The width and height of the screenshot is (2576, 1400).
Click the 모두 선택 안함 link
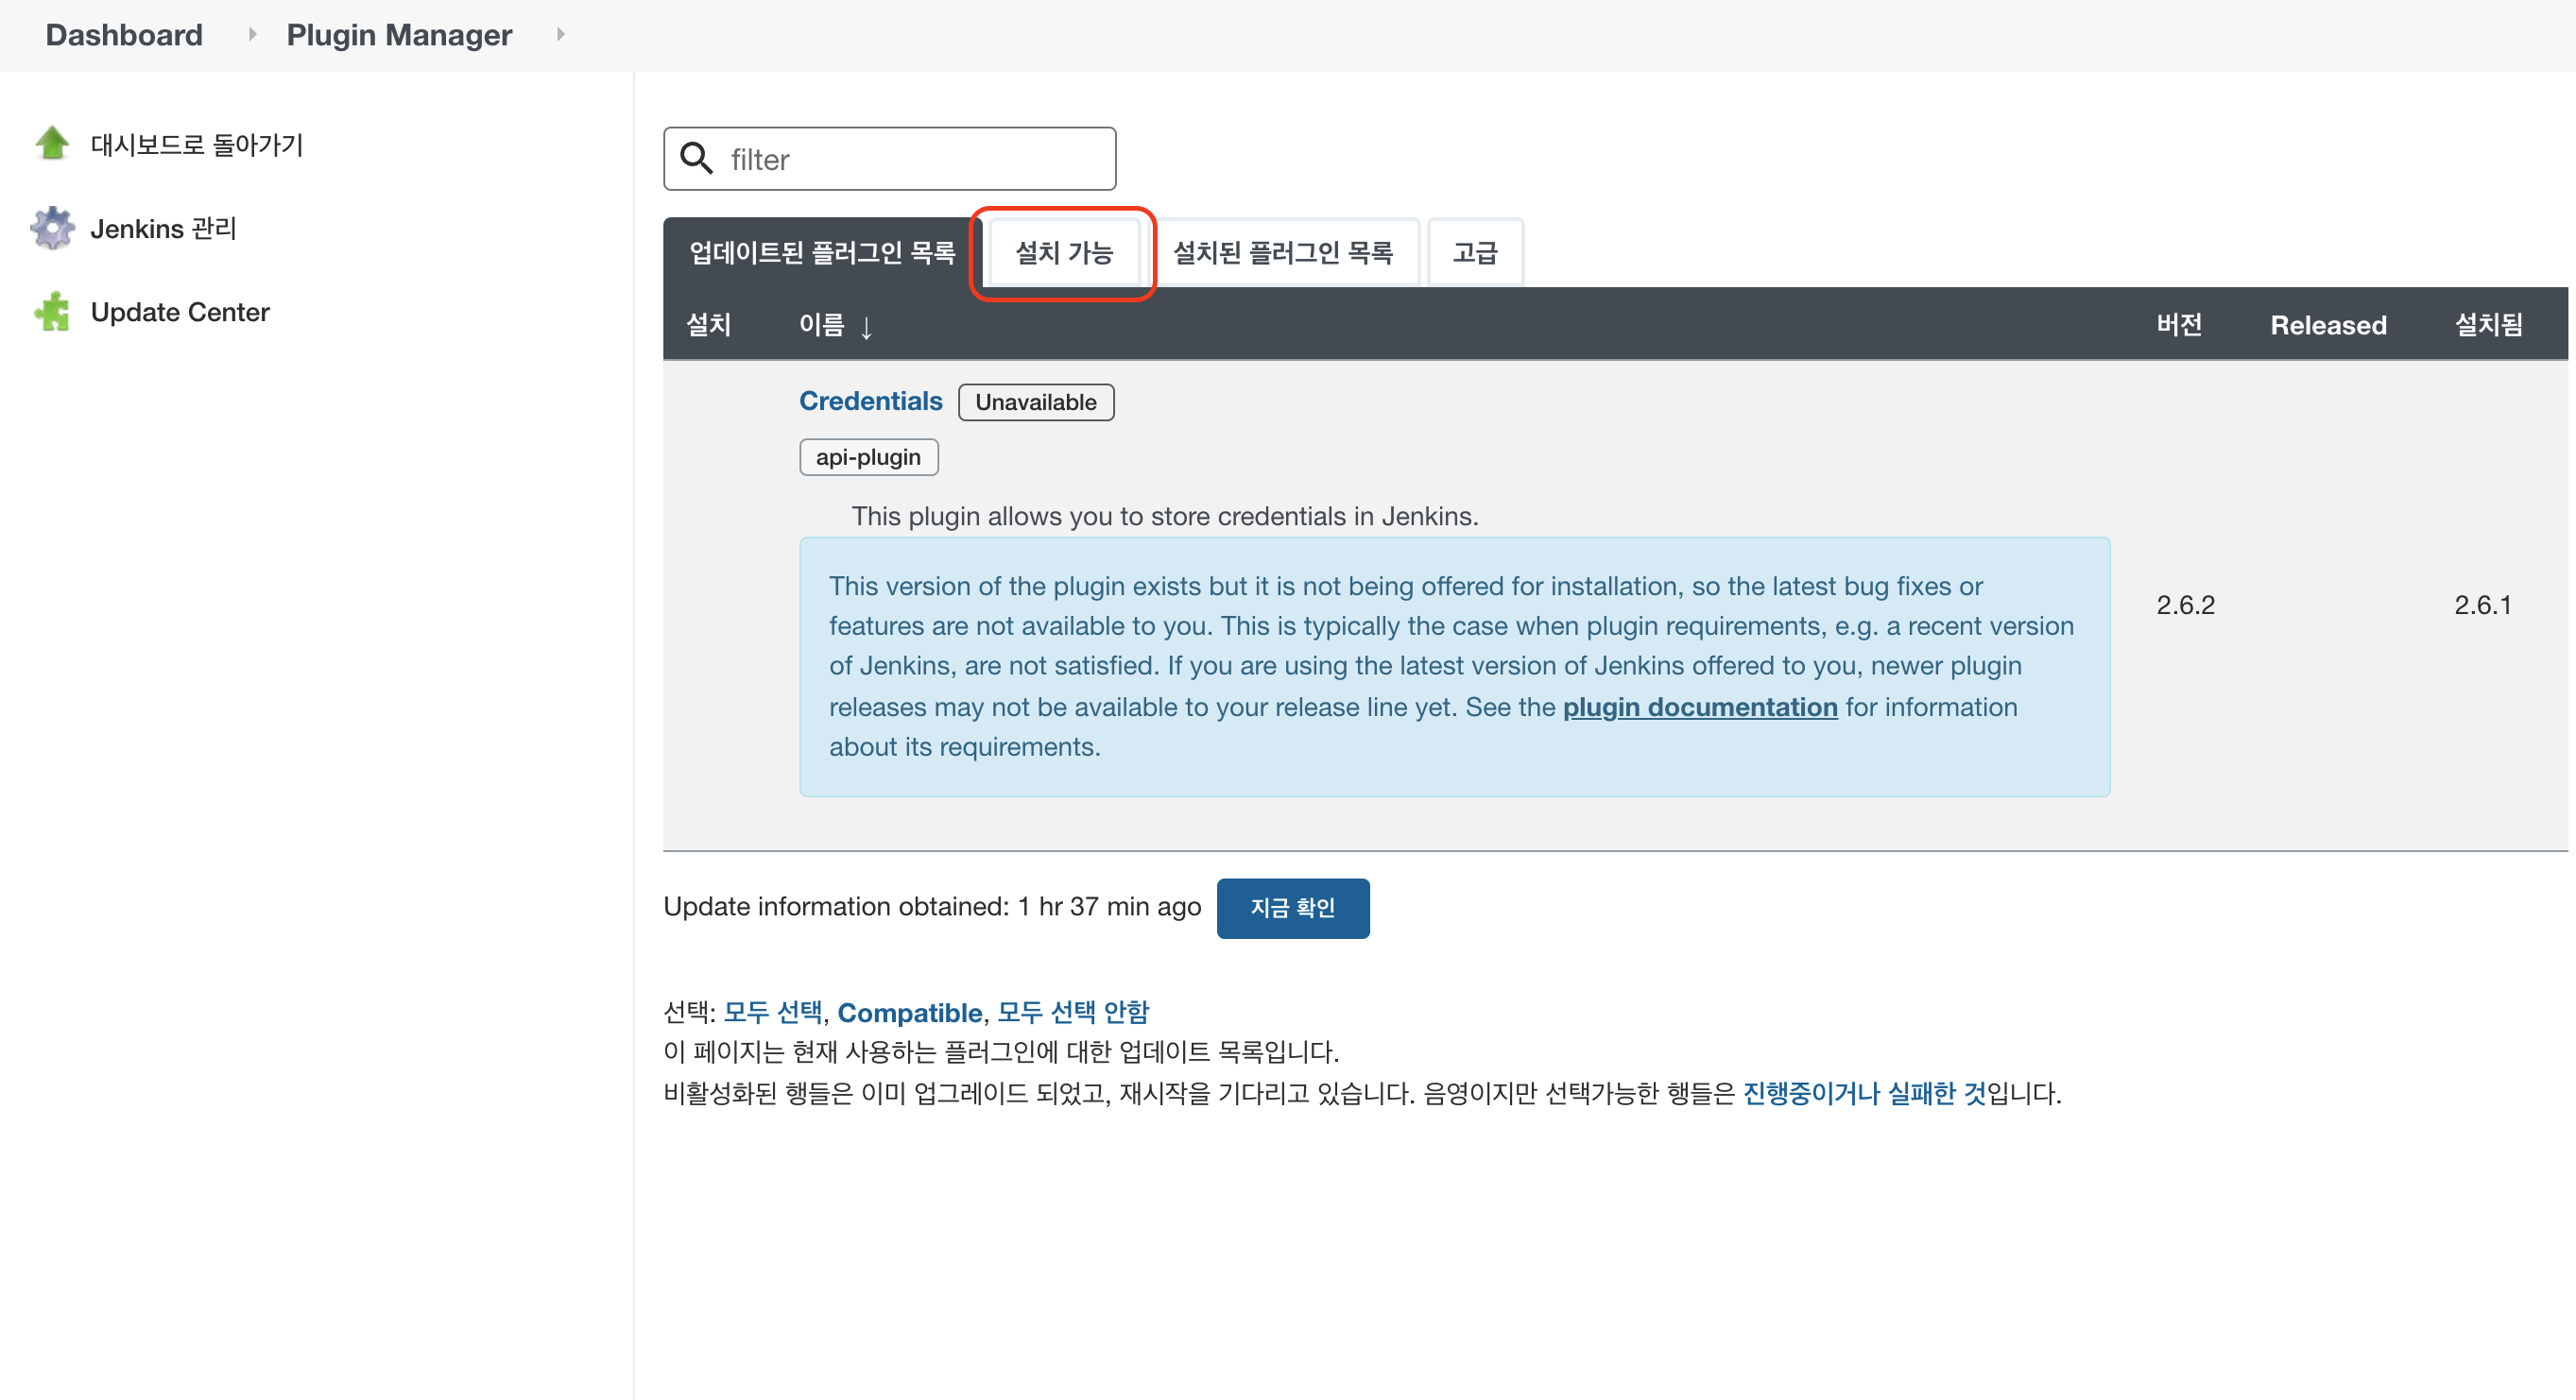(x=1072, y=1012)
